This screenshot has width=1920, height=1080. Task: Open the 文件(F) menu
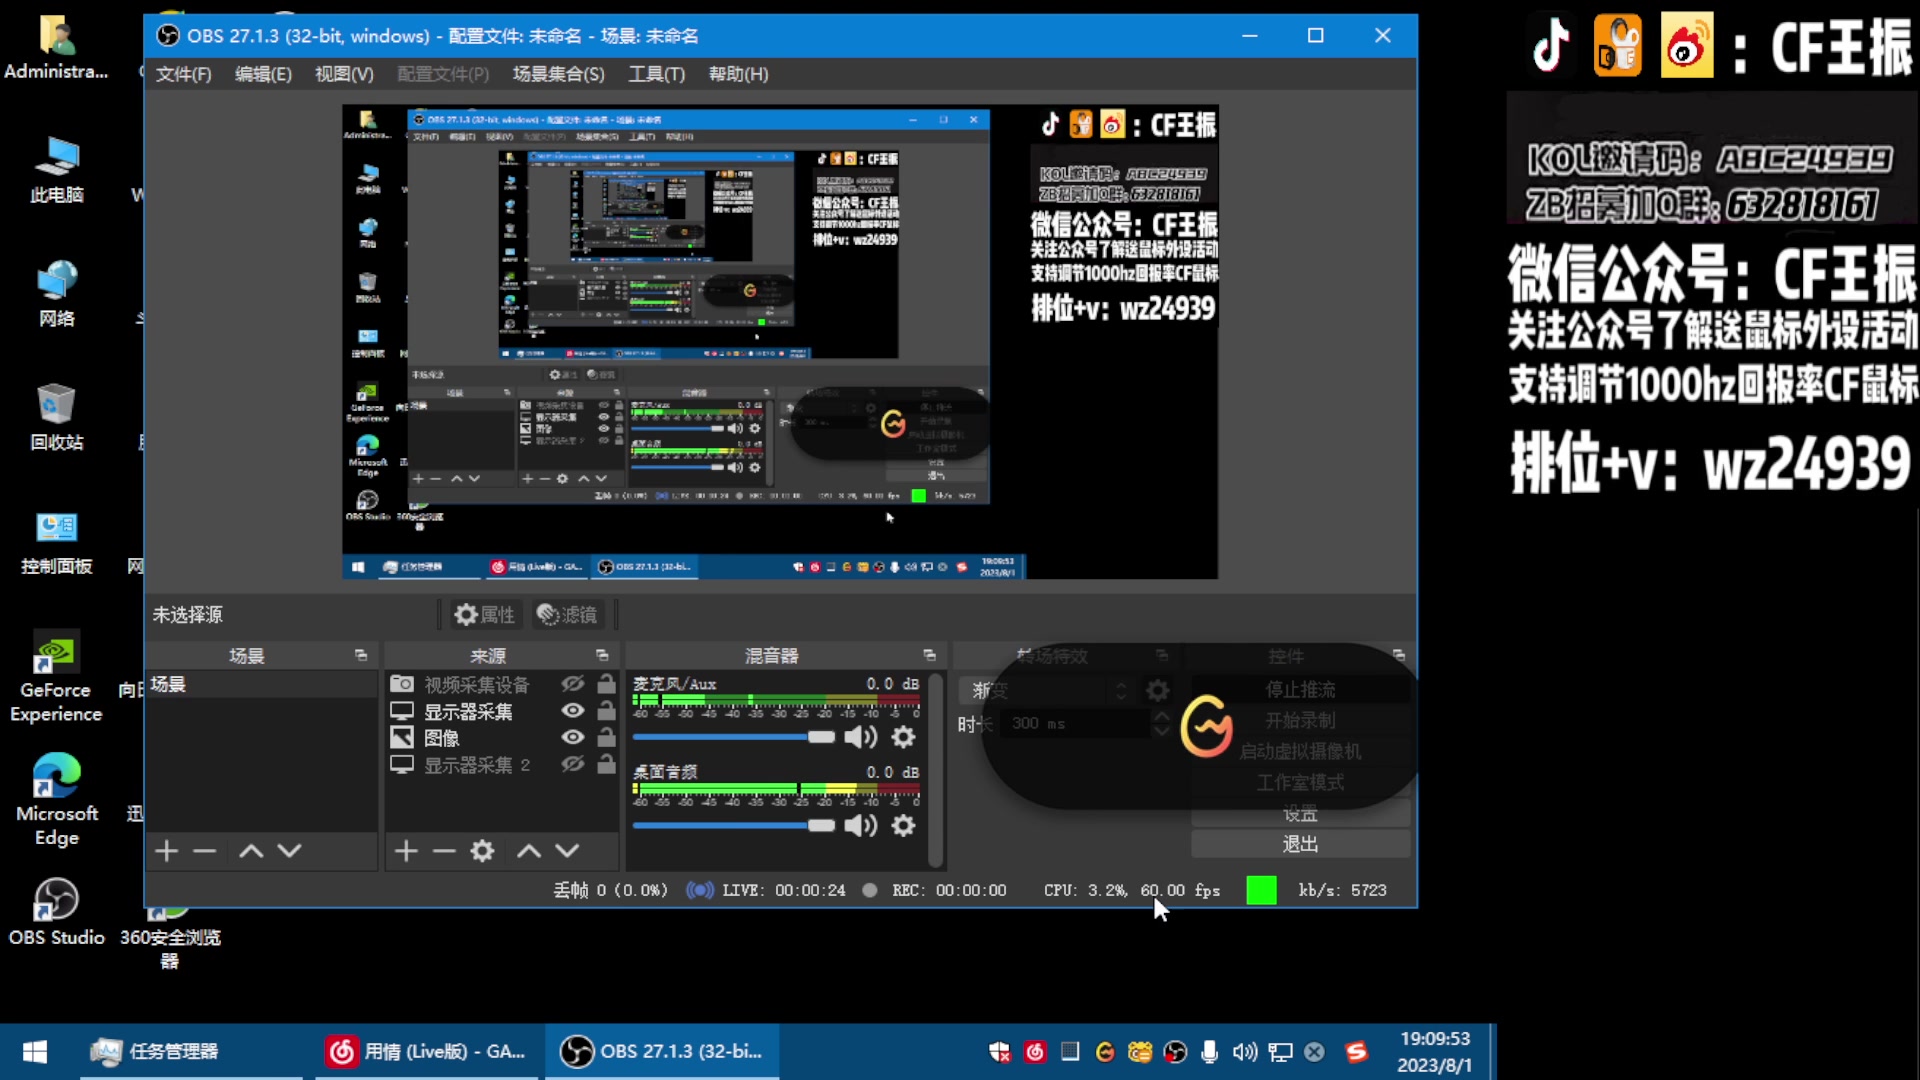tap(183, 74)
